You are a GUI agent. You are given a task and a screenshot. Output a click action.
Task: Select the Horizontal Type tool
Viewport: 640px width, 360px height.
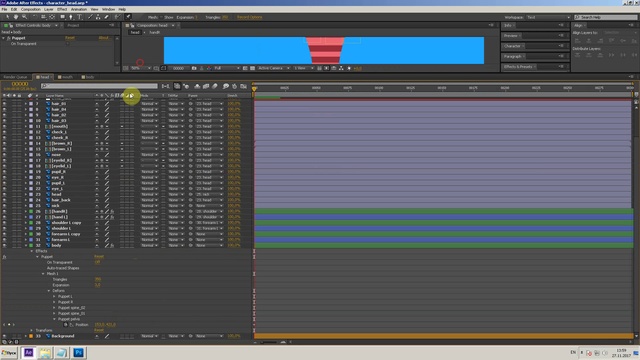click(x=80, y=17)
